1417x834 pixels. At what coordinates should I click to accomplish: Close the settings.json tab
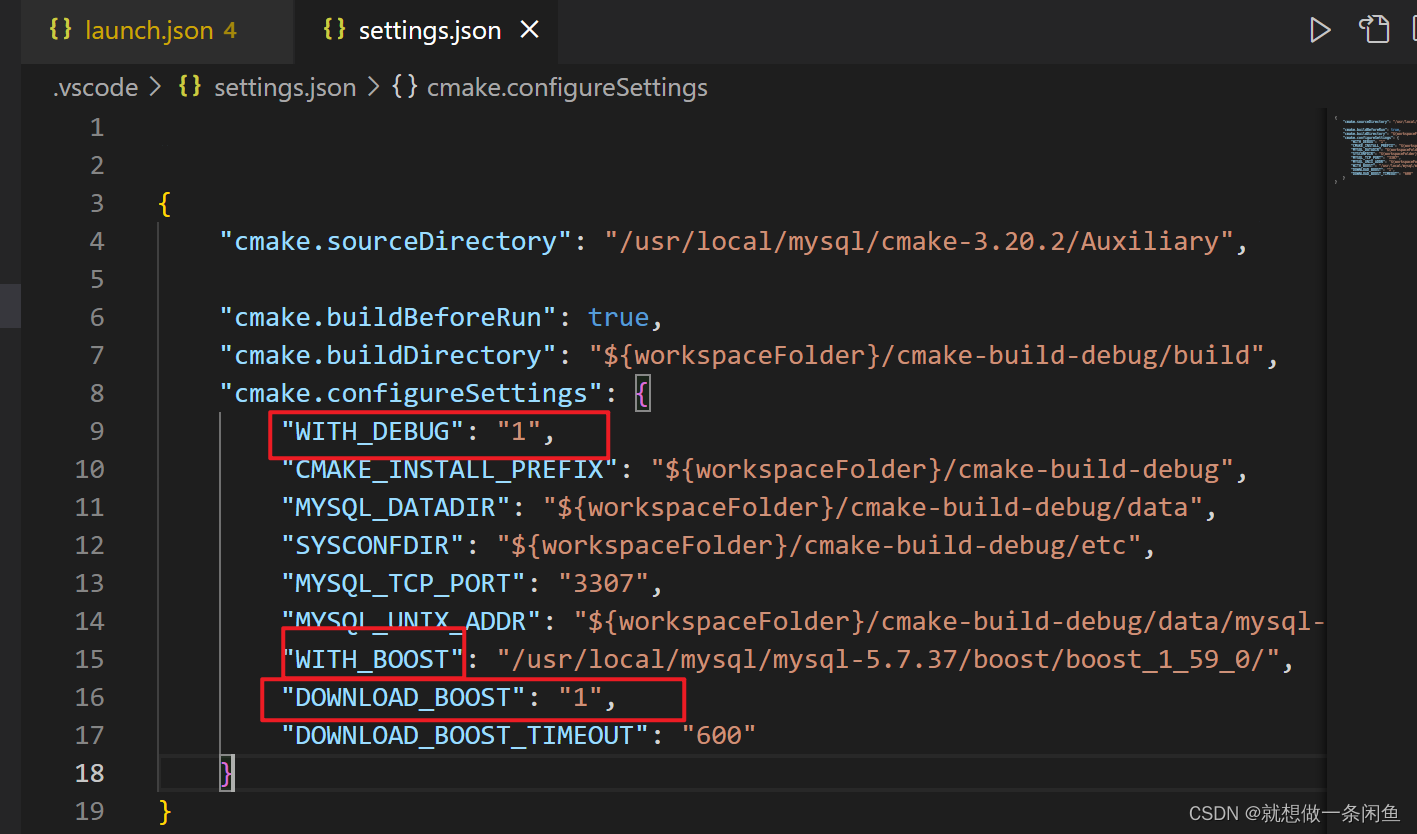click(530, 31)
